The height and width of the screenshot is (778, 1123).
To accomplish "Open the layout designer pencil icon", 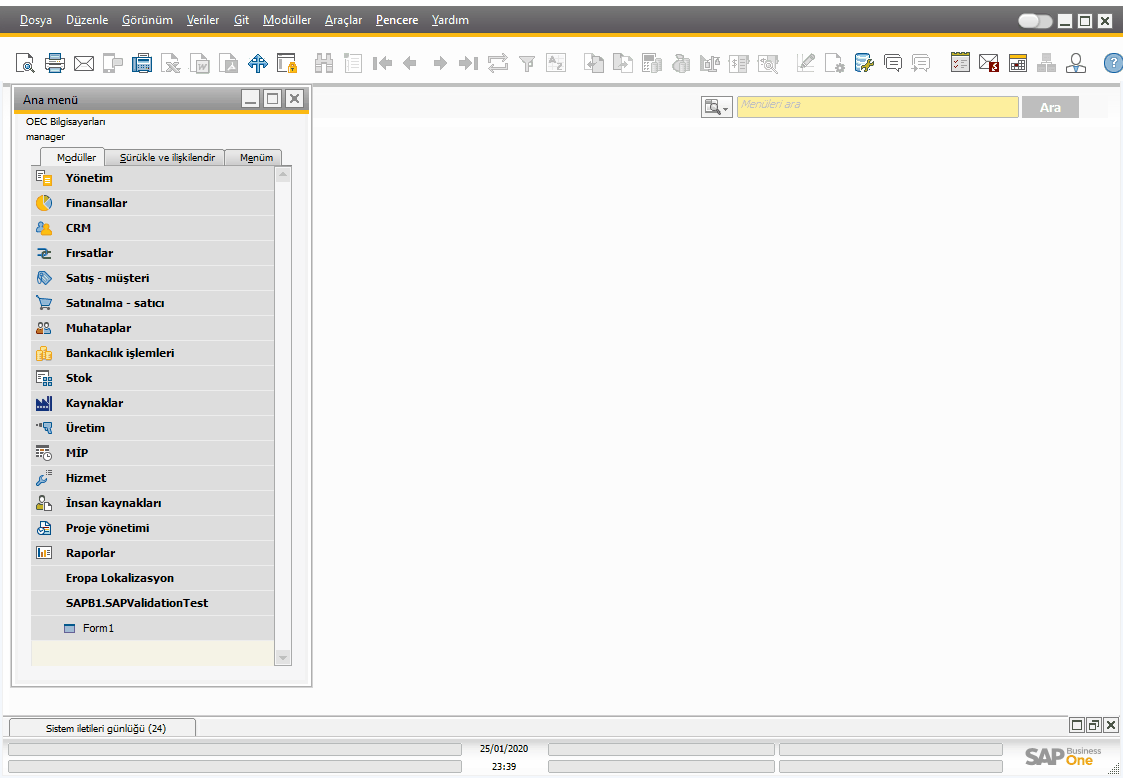I will click(806, 63).
